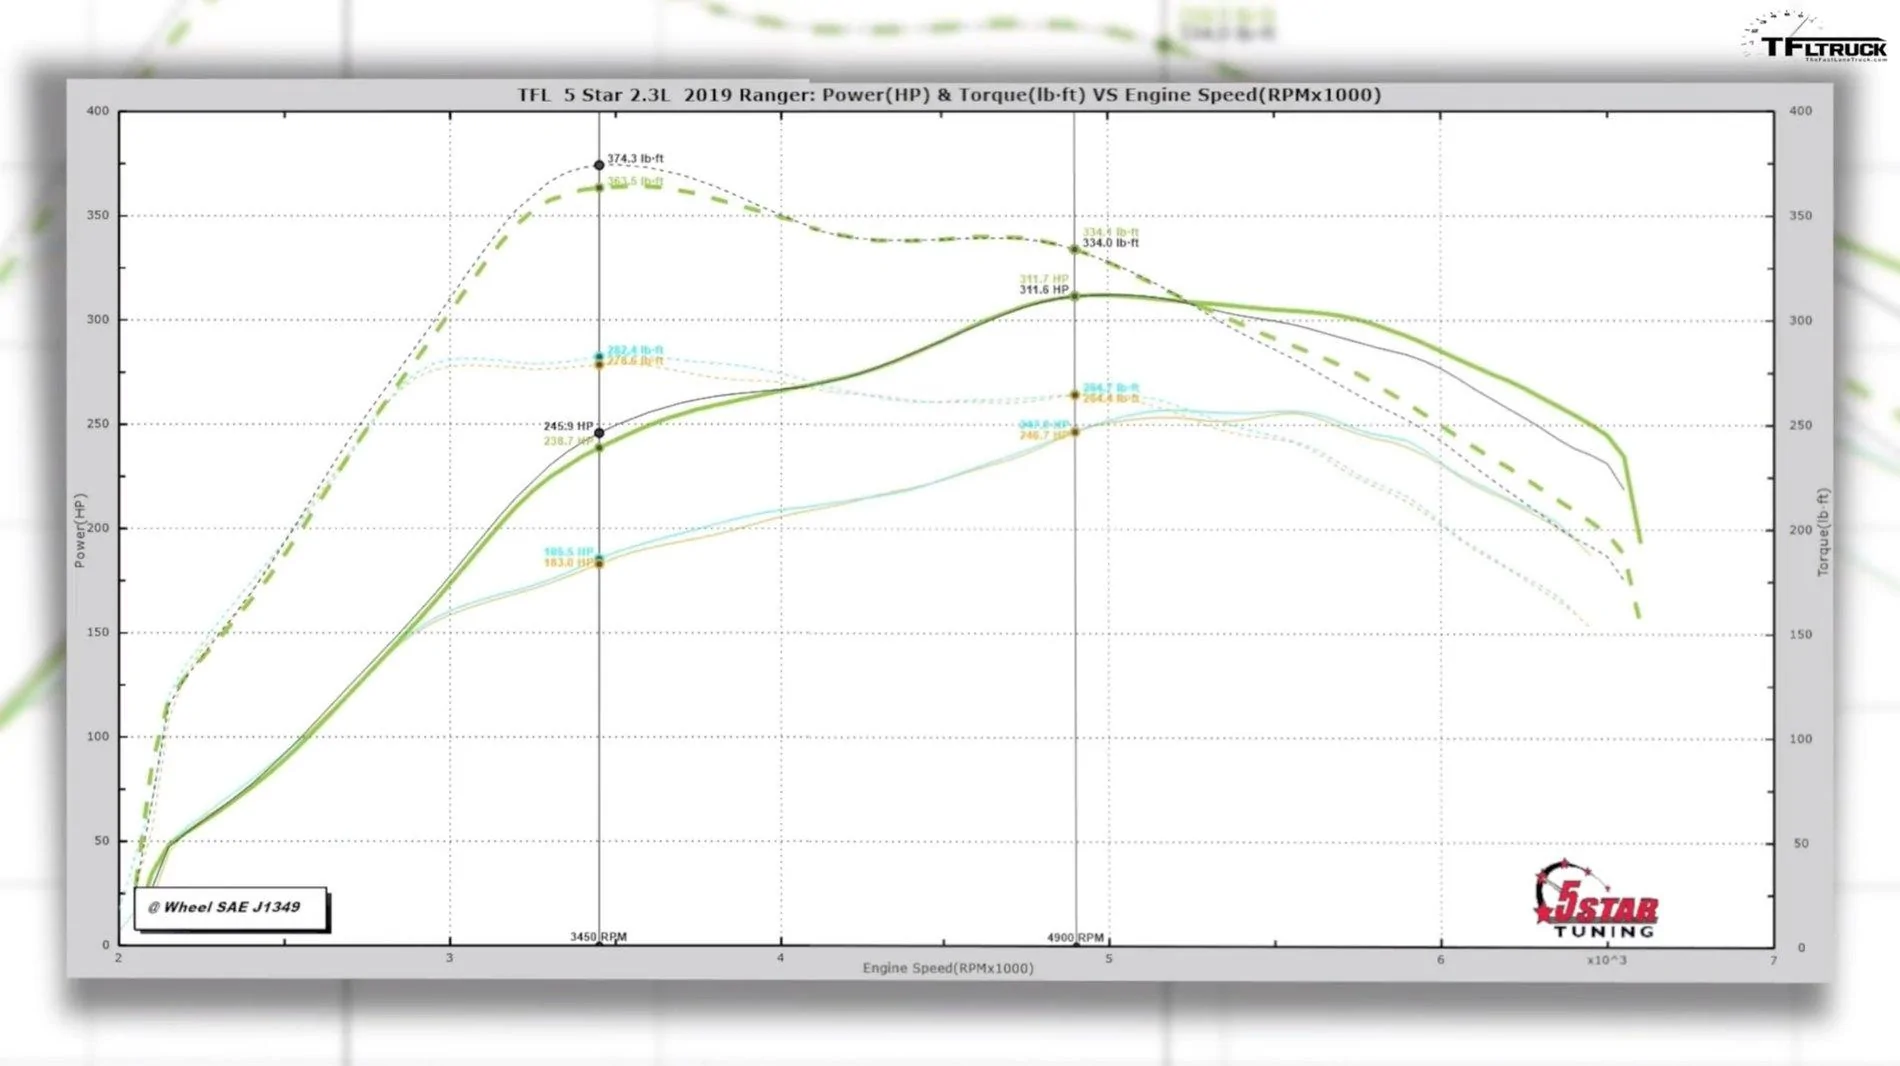Viewport: 1900px width, 1066px height.
Task: Click the '246.7 HP' orange label
Action: tap(1043, 435)
